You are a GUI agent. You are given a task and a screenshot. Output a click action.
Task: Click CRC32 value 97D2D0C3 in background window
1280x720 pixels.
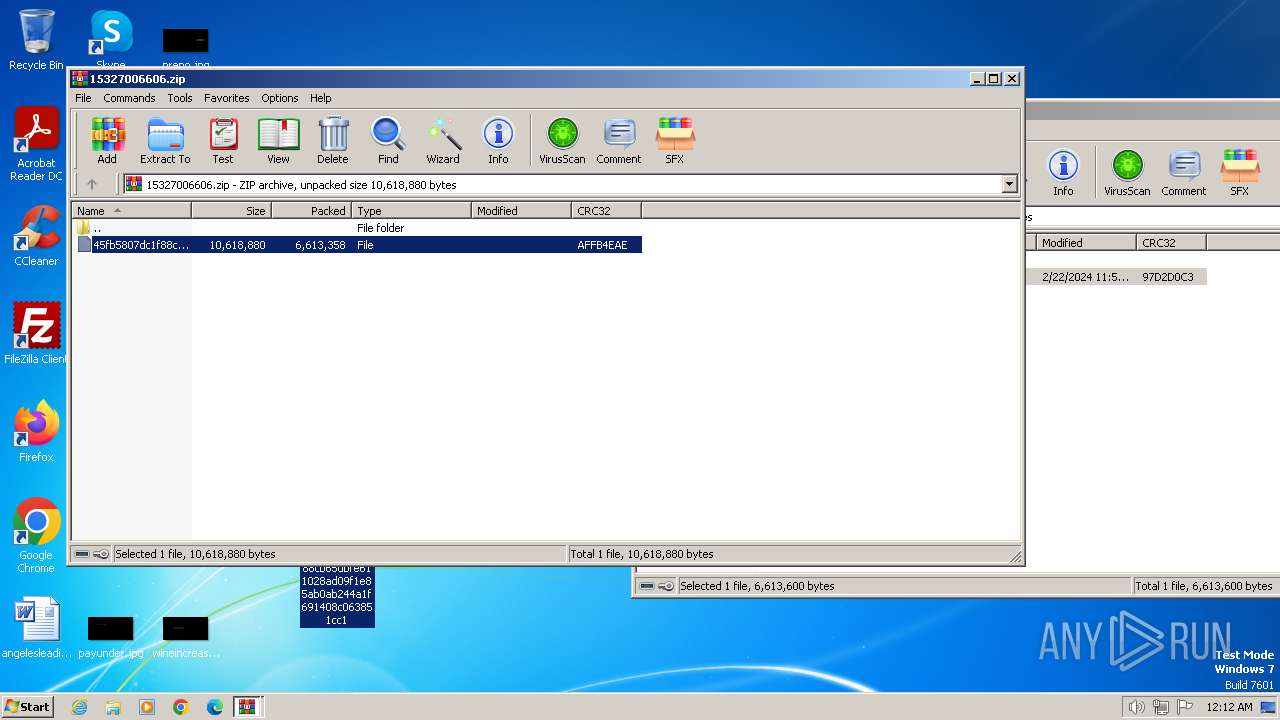pyautogui.click(x=1168, y=277)
